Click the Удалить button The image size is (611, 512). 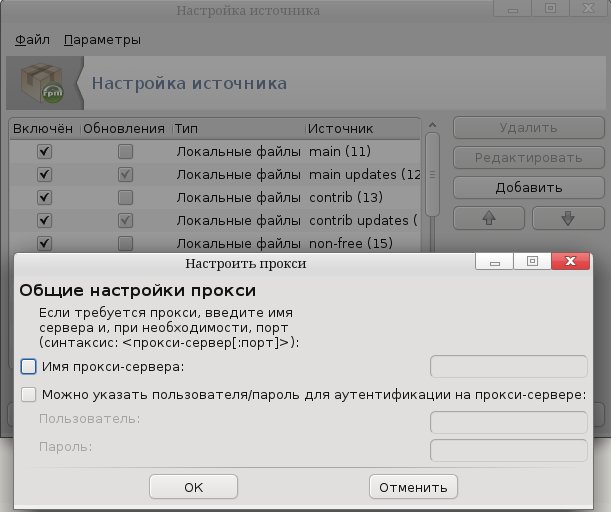coord(529,128)
